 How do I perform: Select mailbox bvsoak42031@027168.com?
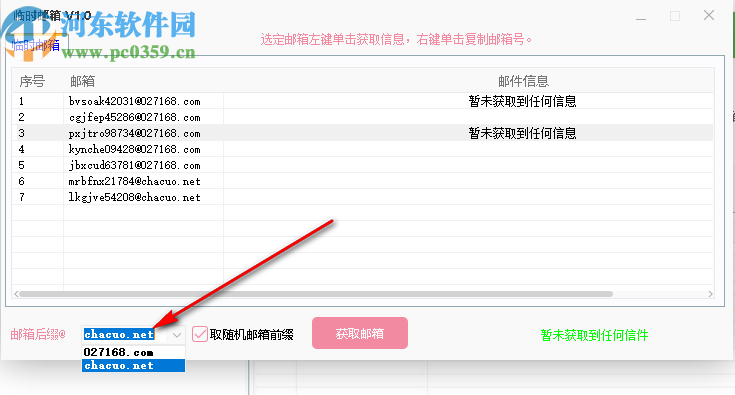point(135,101)
